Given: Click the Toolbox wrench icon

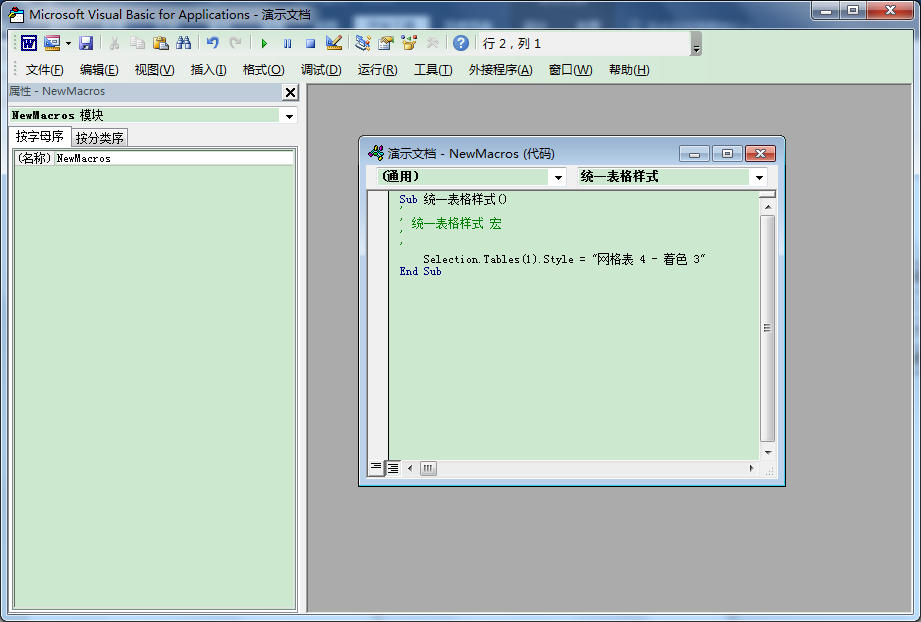Looking at the screenshot, I should (432, 43).
